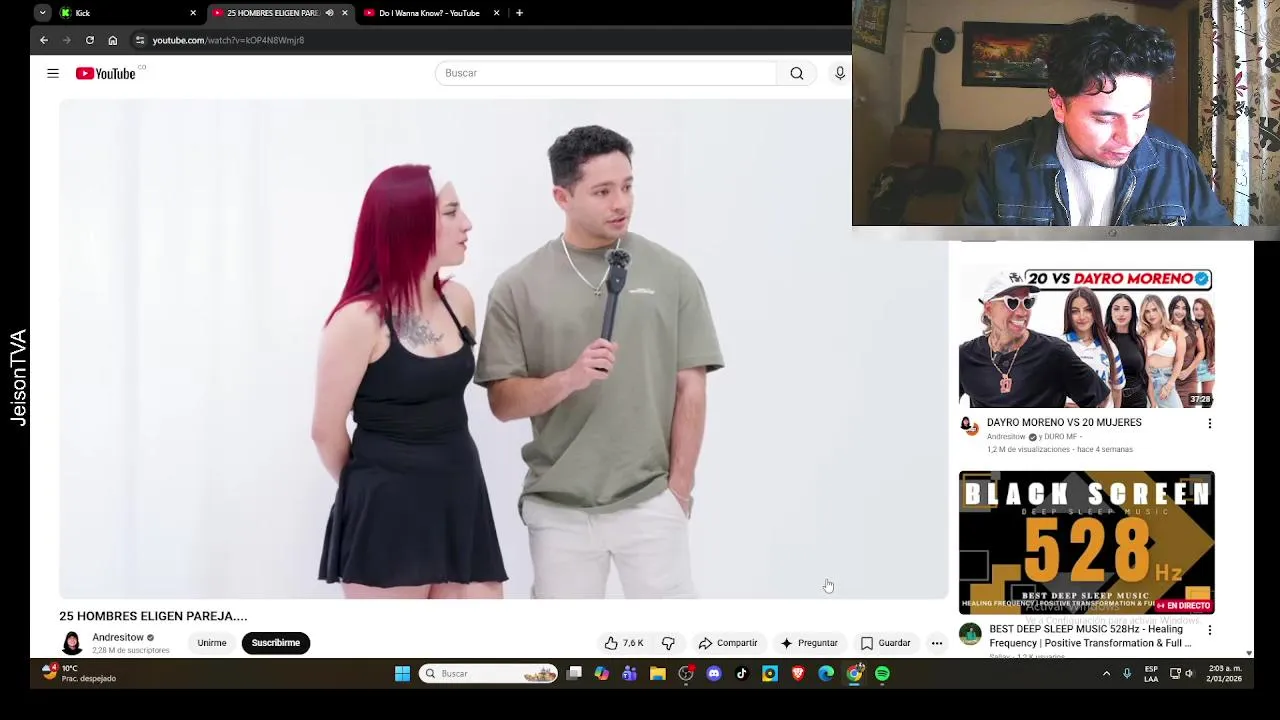Viewport: 1280px width, 720px height.
Task: Close the 25 HOMBRES ELIGEN PAREJA tab
Action: pyautogui.click(x=345, y=13)
